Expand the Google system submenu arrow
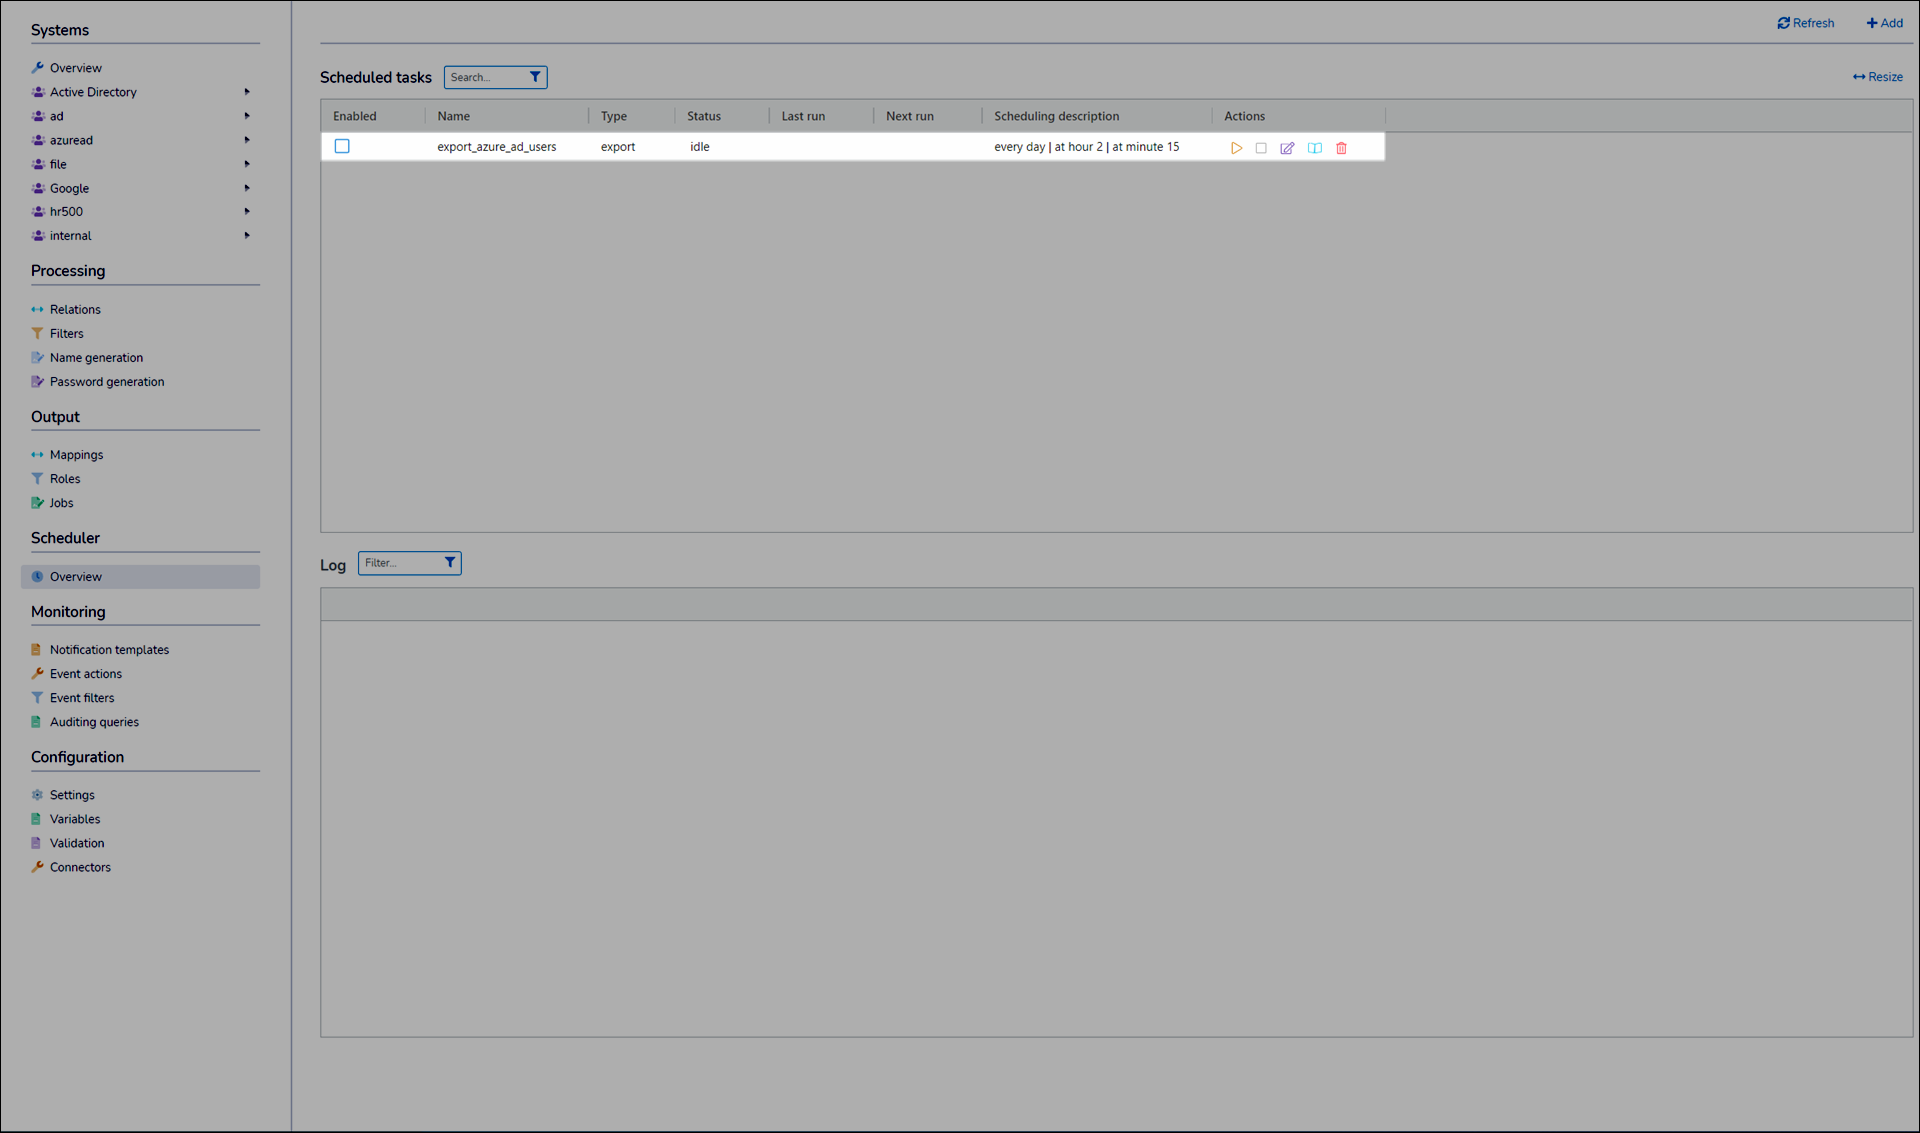 (247, 188)
